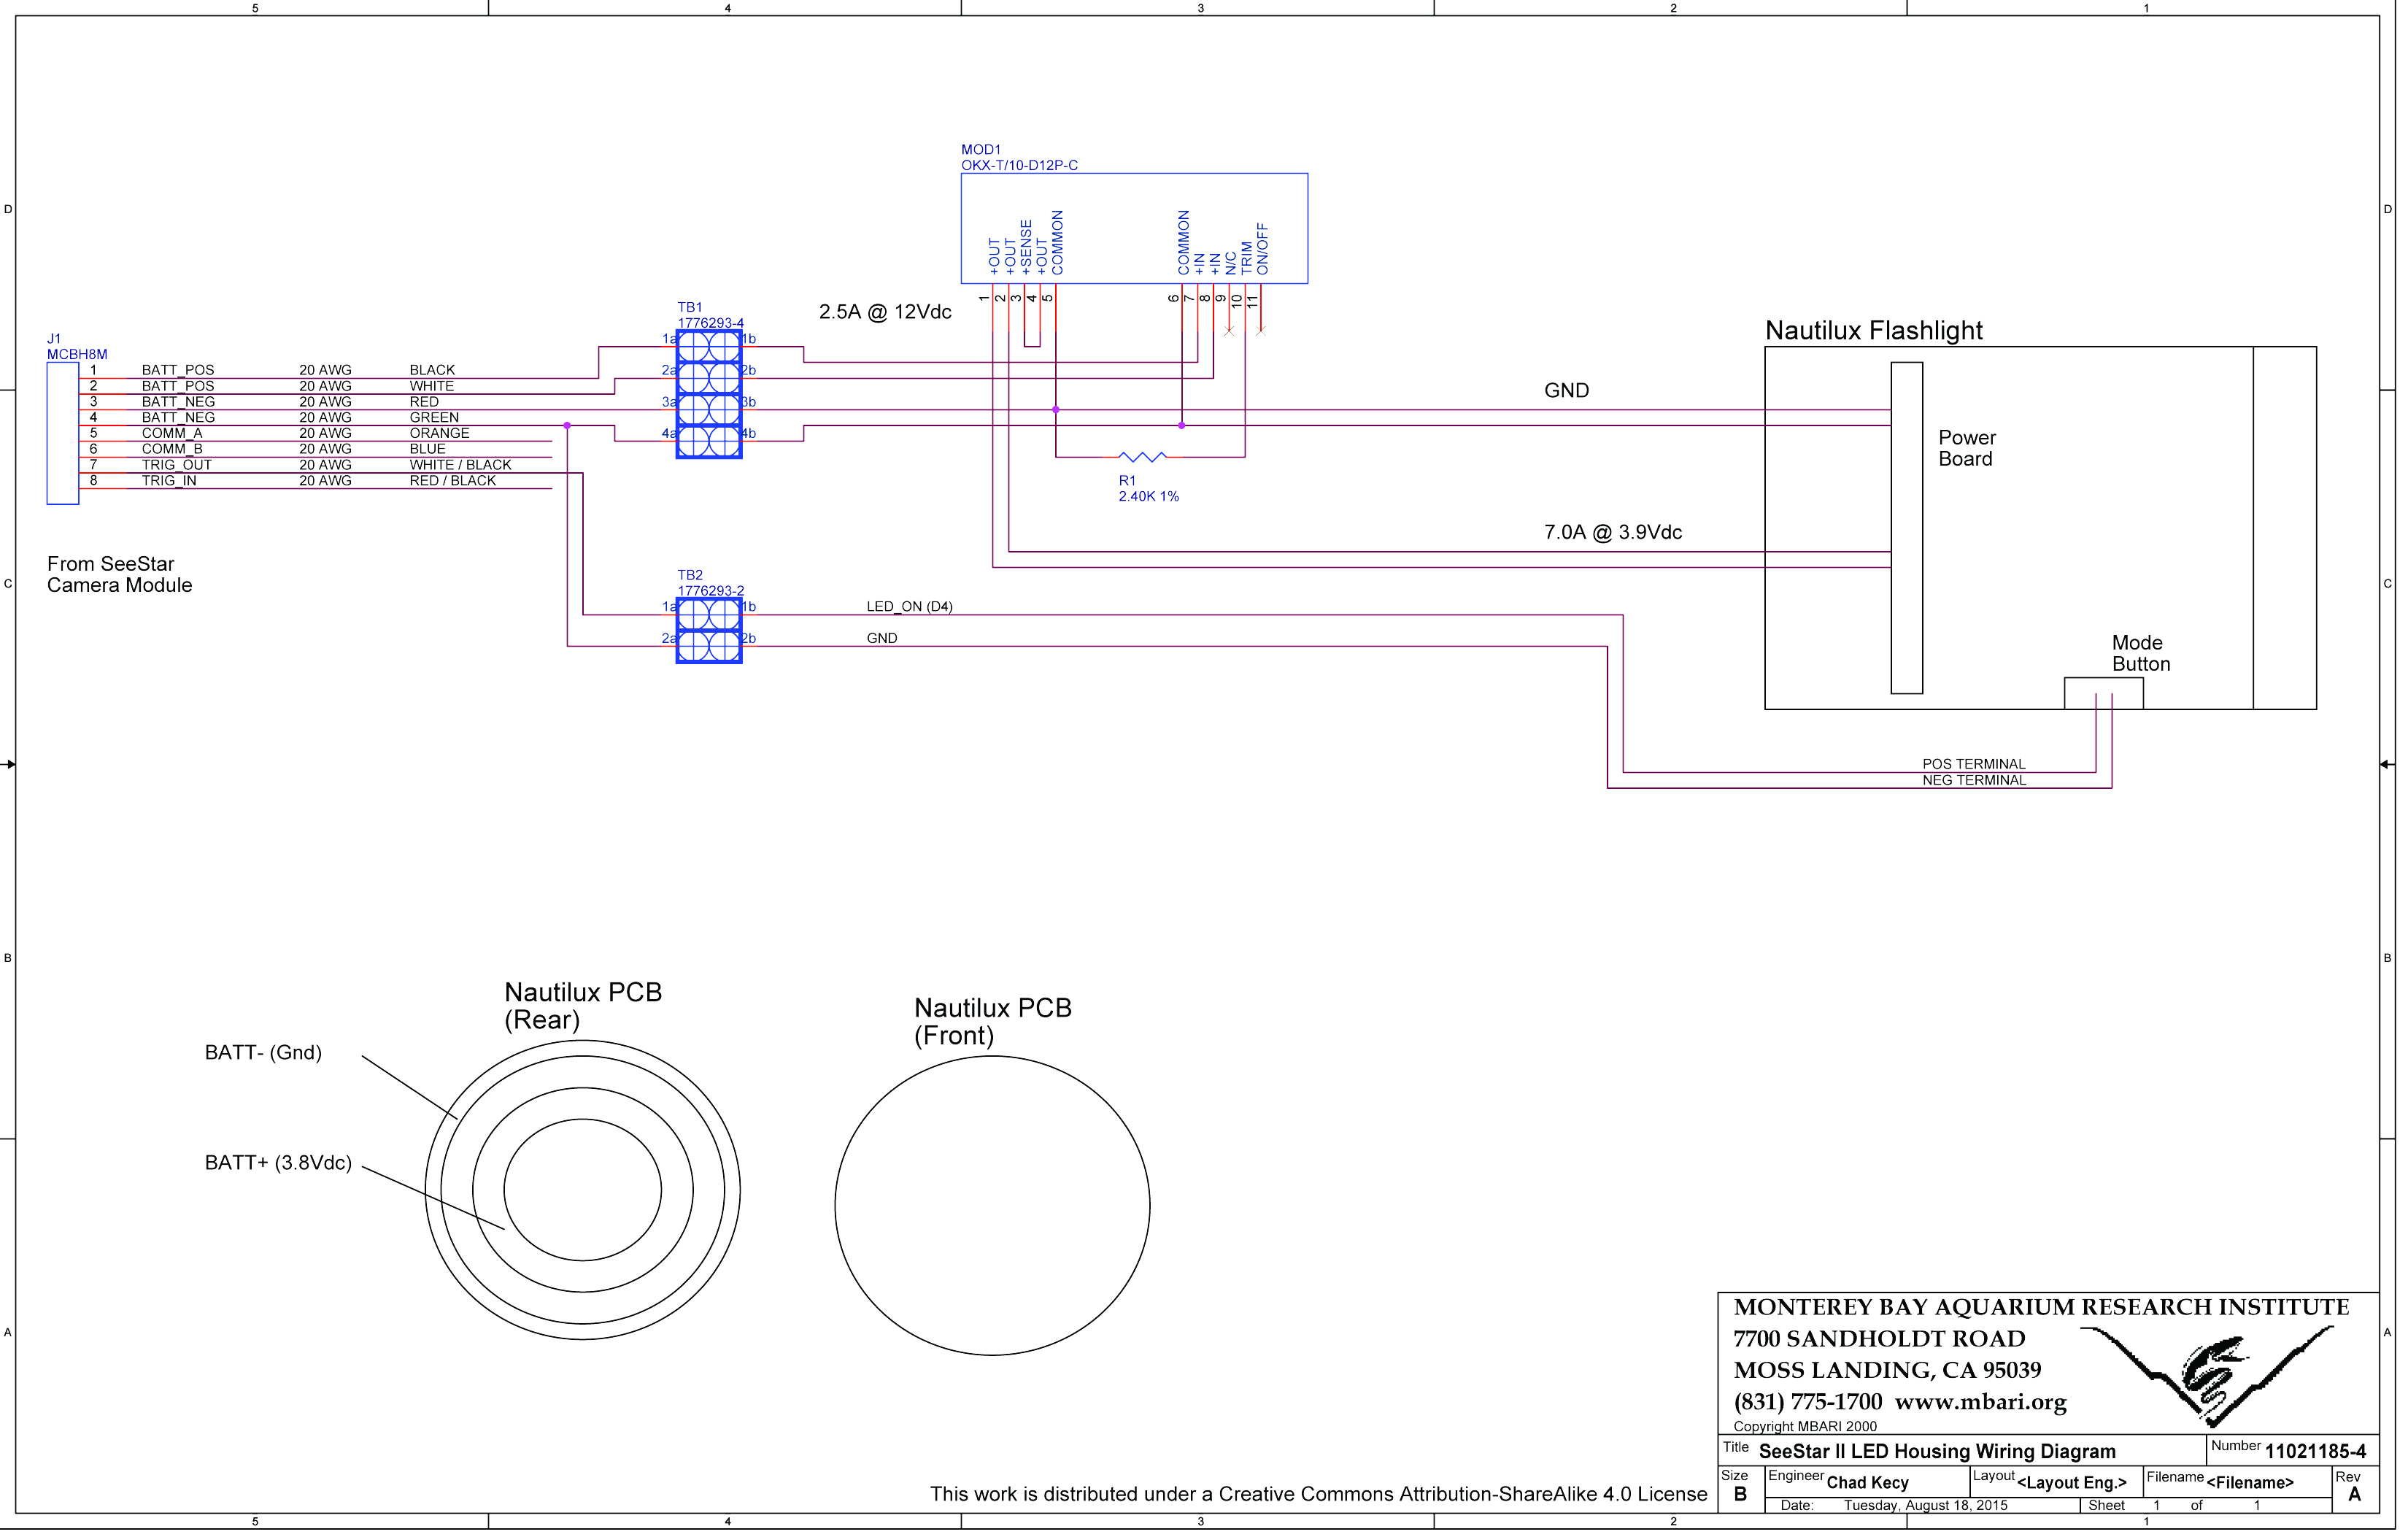
Task: Select the 'OKX-T/10-D12P-C' part number
Action: 1019,165
